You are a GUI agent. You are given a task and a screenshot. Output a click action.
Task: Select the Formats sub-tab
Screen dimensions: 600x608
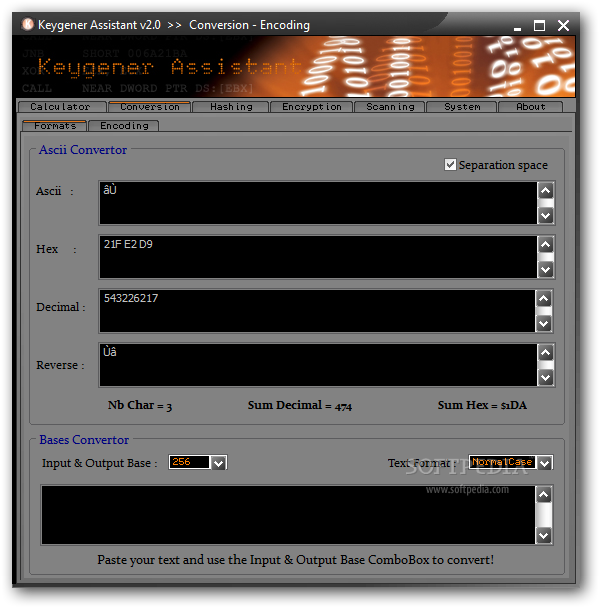tap(55, 126)
